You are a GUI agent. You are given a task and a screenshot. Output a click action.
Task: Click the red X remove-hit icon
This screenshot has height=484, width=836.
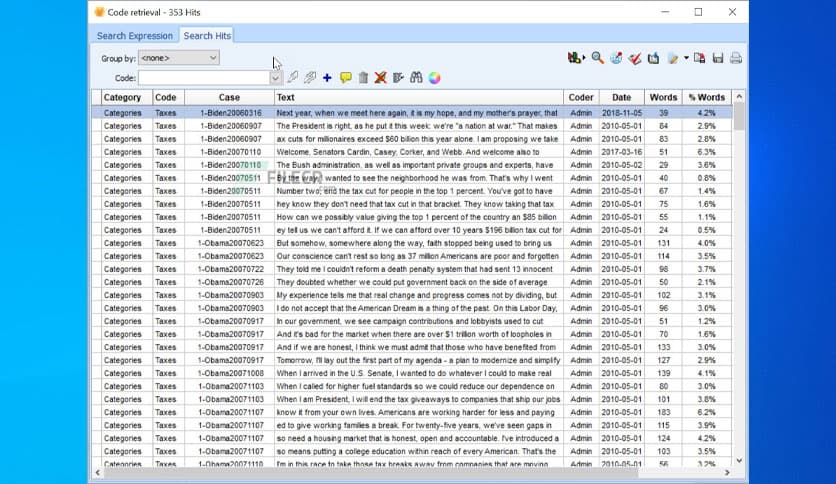[x=380, y=78]
